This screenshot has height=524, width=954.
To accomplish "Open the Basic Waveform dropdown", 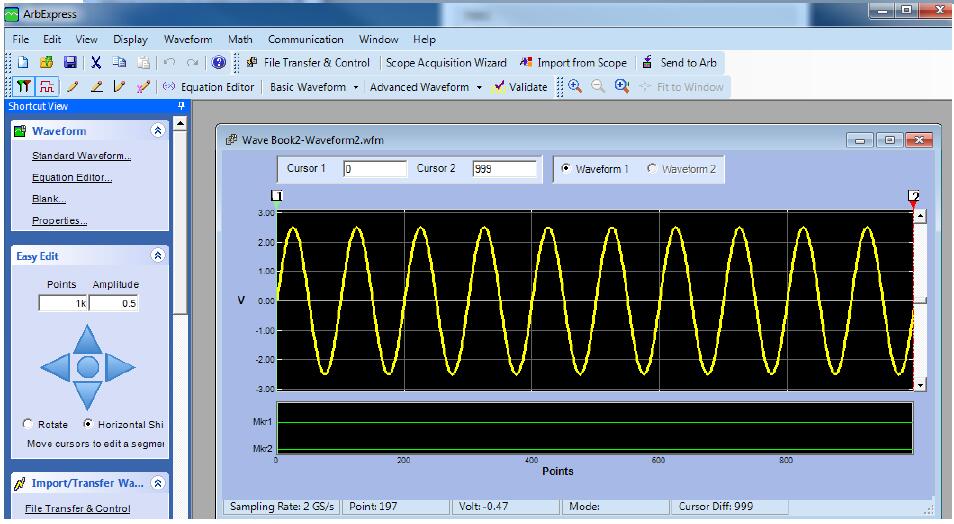I will click(313, 87).
